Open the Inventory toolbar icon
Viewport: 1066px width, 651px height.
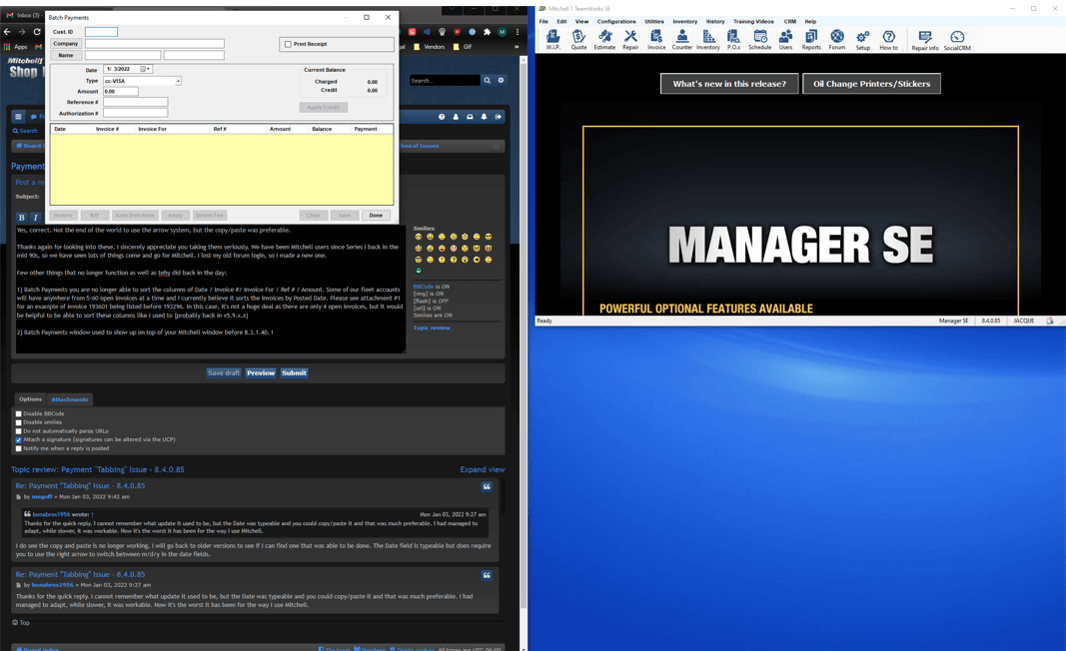708,39
